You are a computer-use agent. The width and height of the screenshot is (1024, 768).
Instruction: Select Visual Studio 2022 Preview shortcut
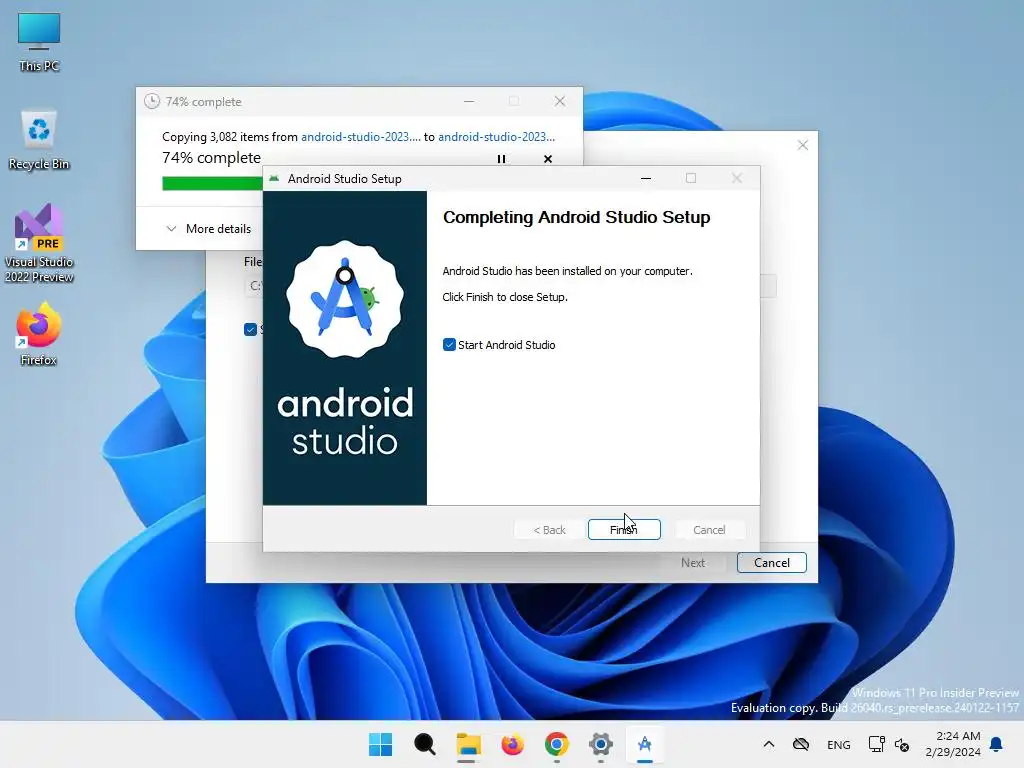39,243
